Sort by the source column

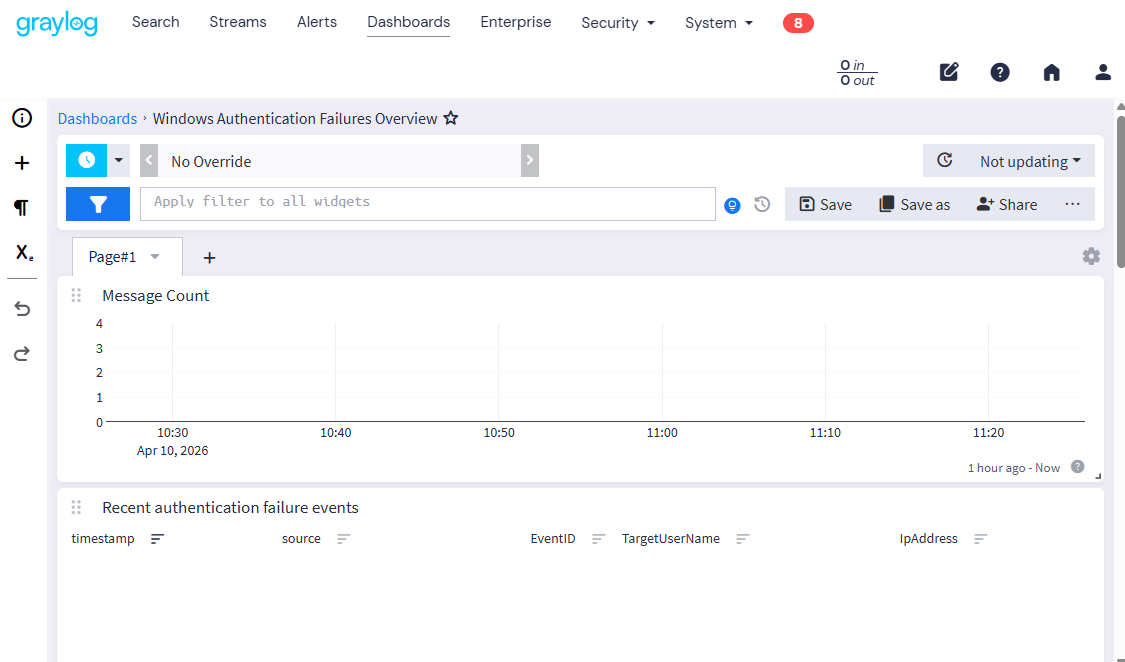tap(344, 539)
